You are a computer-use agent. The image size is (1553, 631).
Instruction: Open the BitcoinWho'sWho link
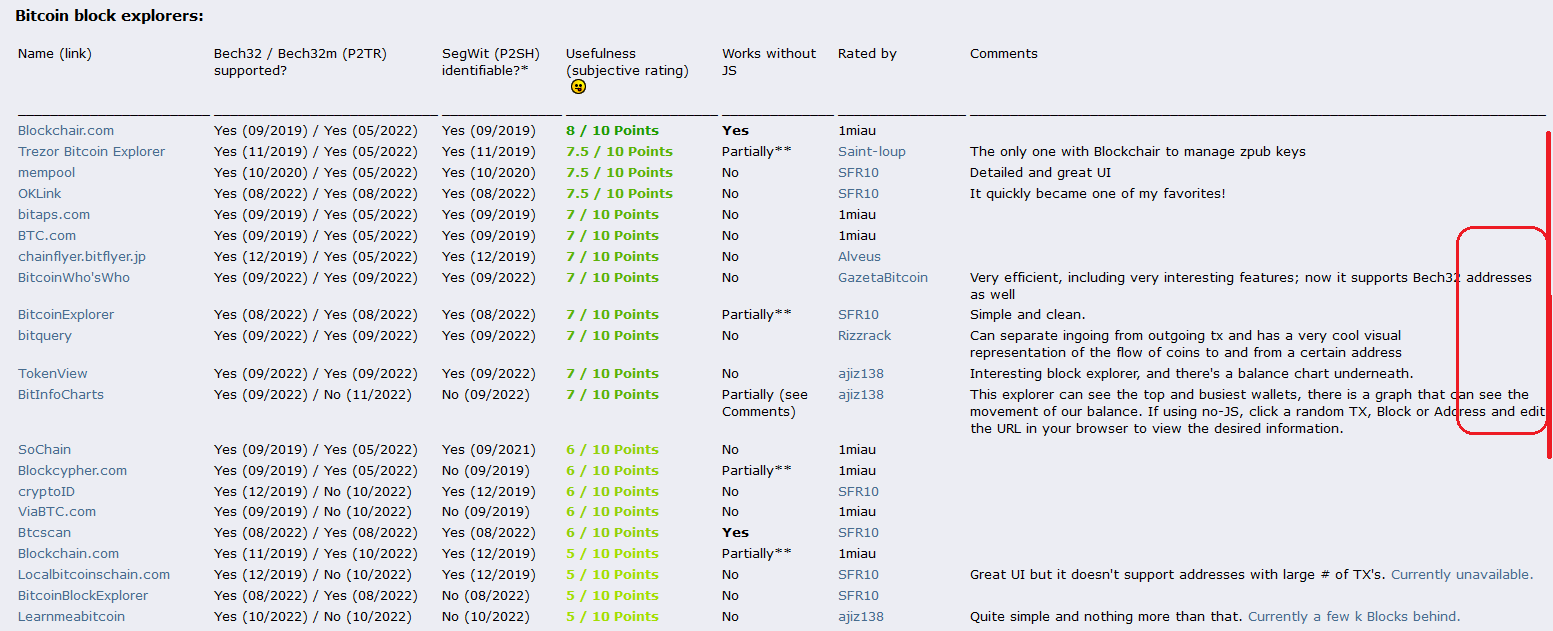74,277
